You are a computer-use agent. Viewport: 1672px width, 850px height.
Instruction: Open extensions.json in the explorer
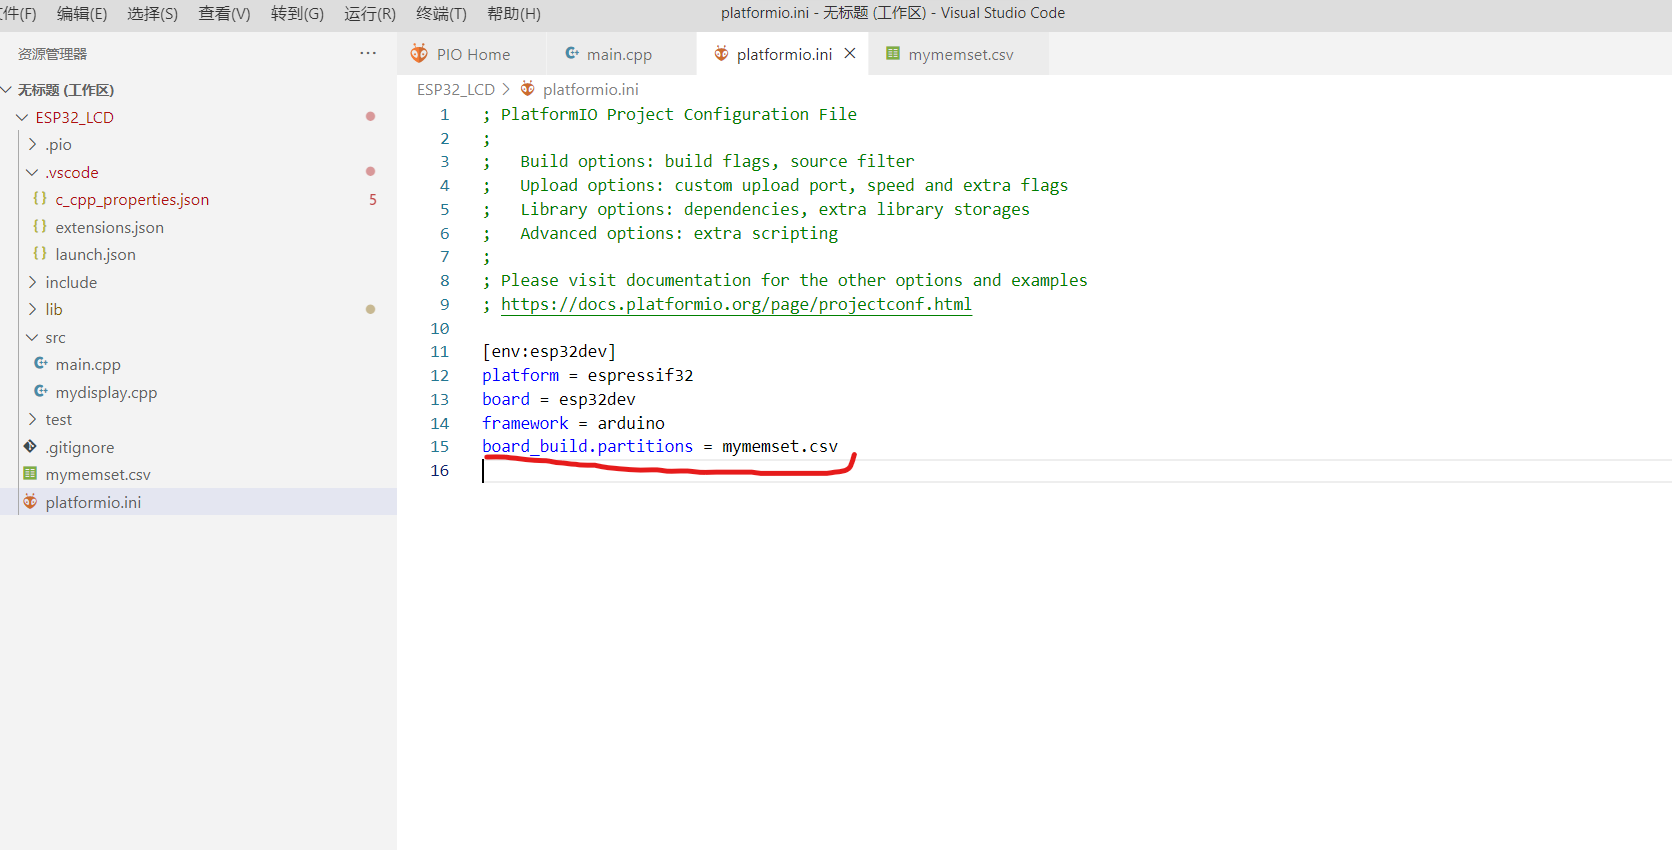pos(109,227)
